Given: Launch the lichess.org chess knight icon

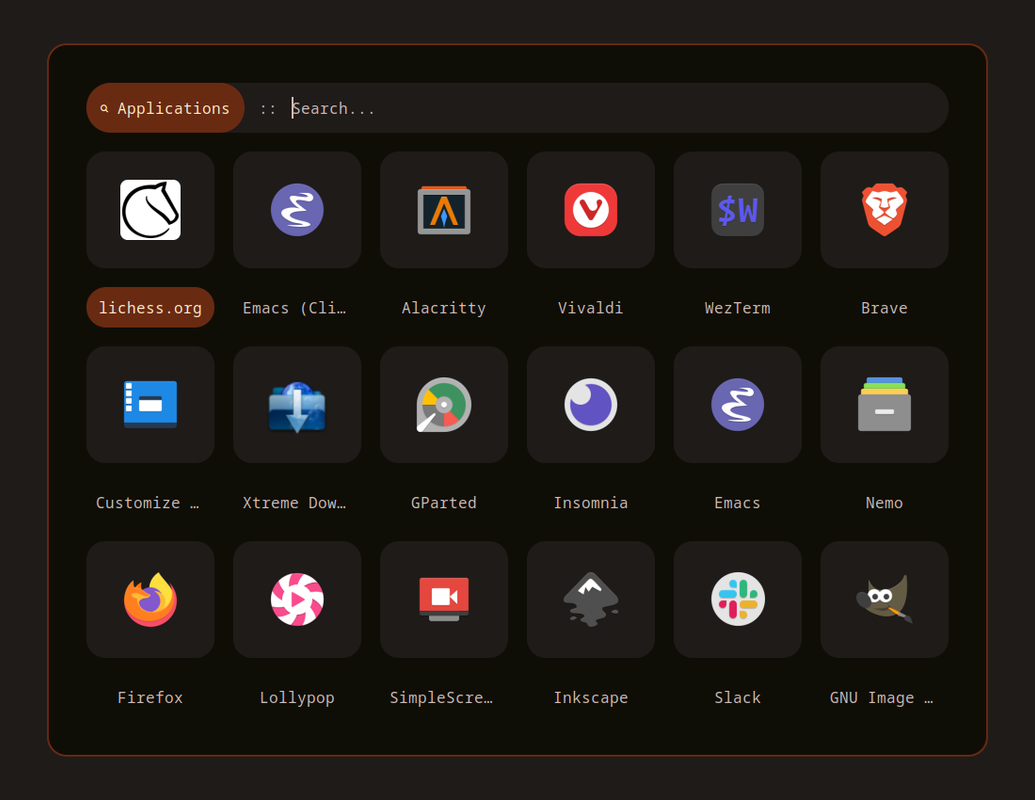Looking at the screenshot, I should pyautogui.click(x=150, y=210).
